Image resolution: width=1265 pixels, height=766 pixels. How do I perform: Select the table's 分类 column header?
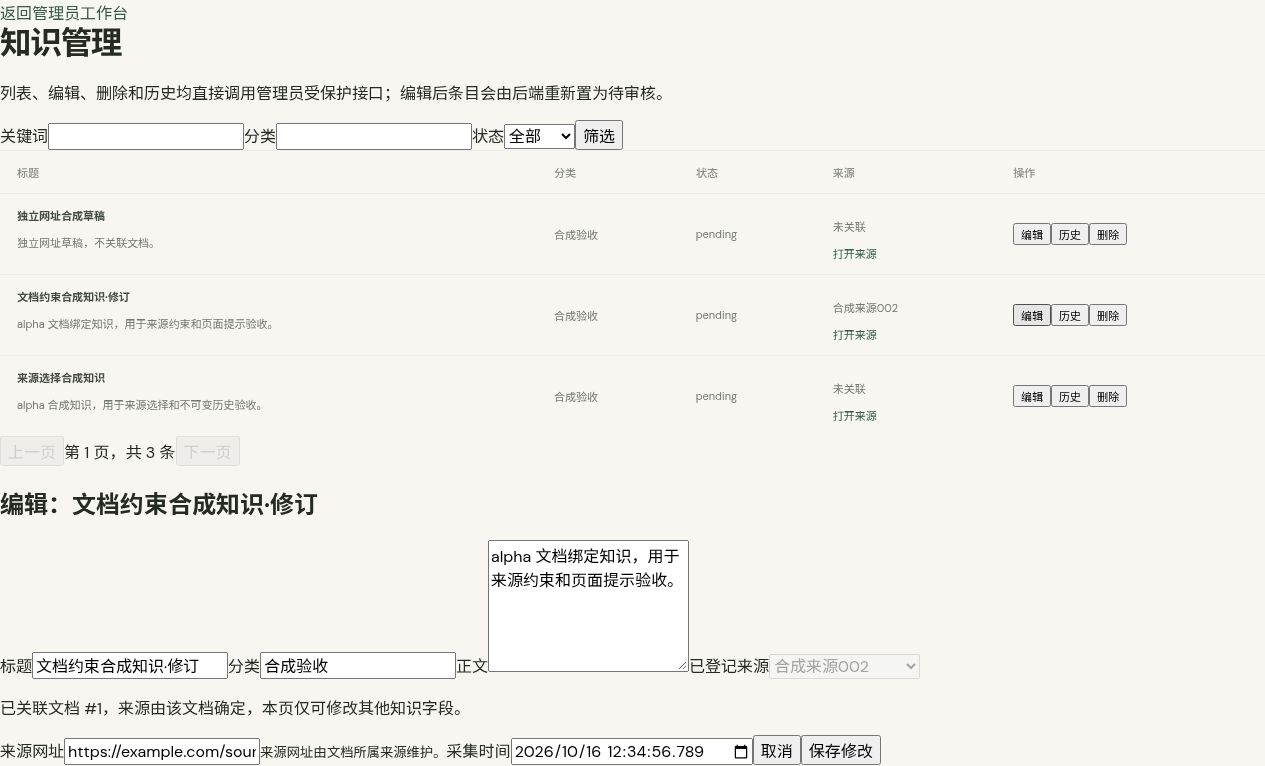(565, 173)
